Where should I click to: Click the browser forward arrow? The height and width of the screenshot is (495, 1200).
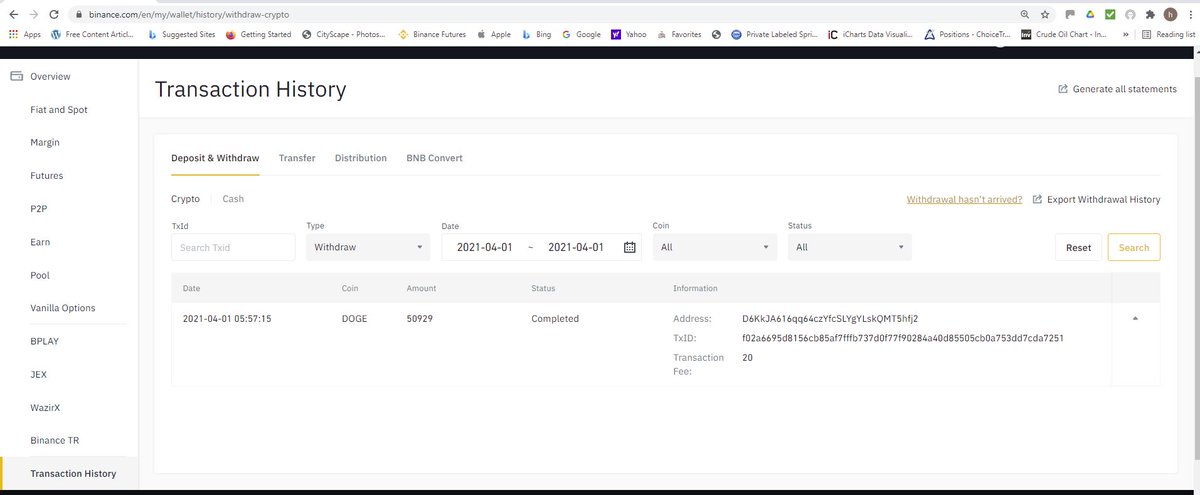35,15
